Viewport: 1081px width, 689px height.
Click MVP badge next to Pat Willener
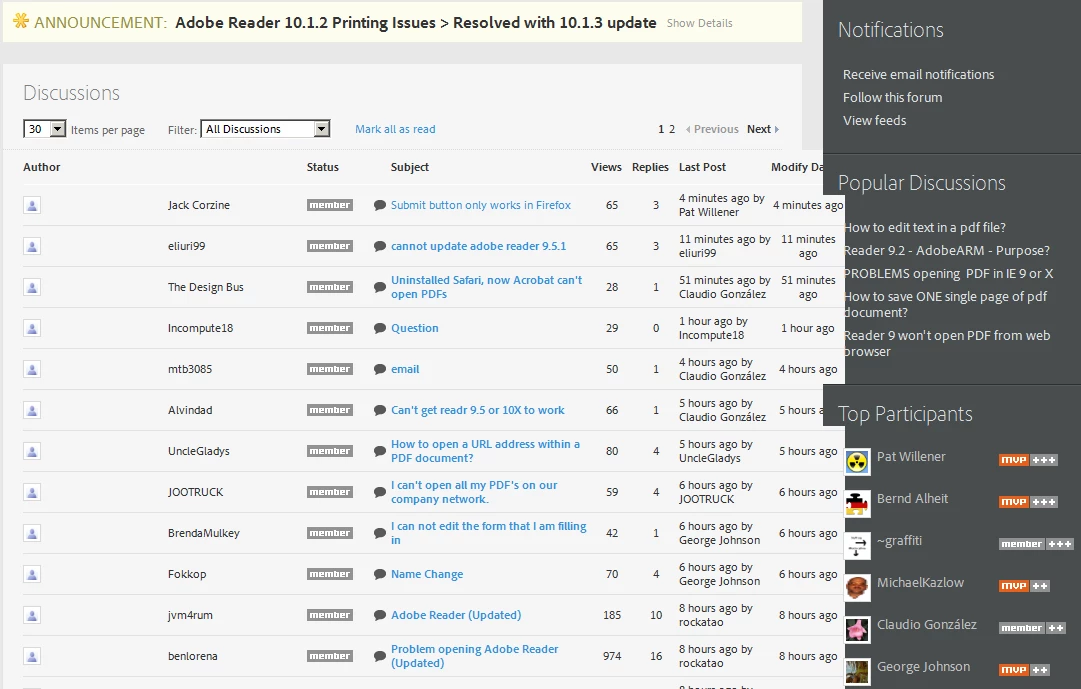(x=1028, y=460)
